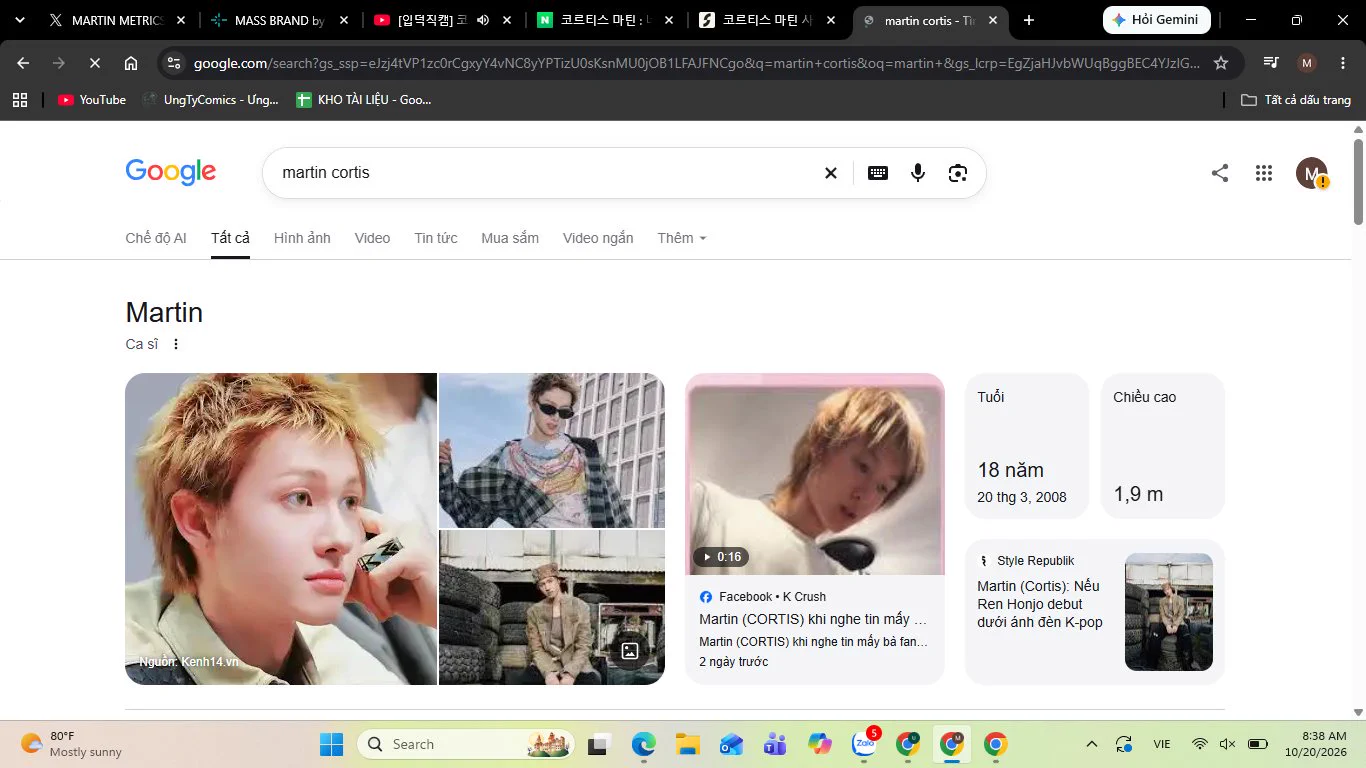Open more options next to Ca sĩ
The width and height of the screenshot is (1366, 768).
[x=176, y=344]
